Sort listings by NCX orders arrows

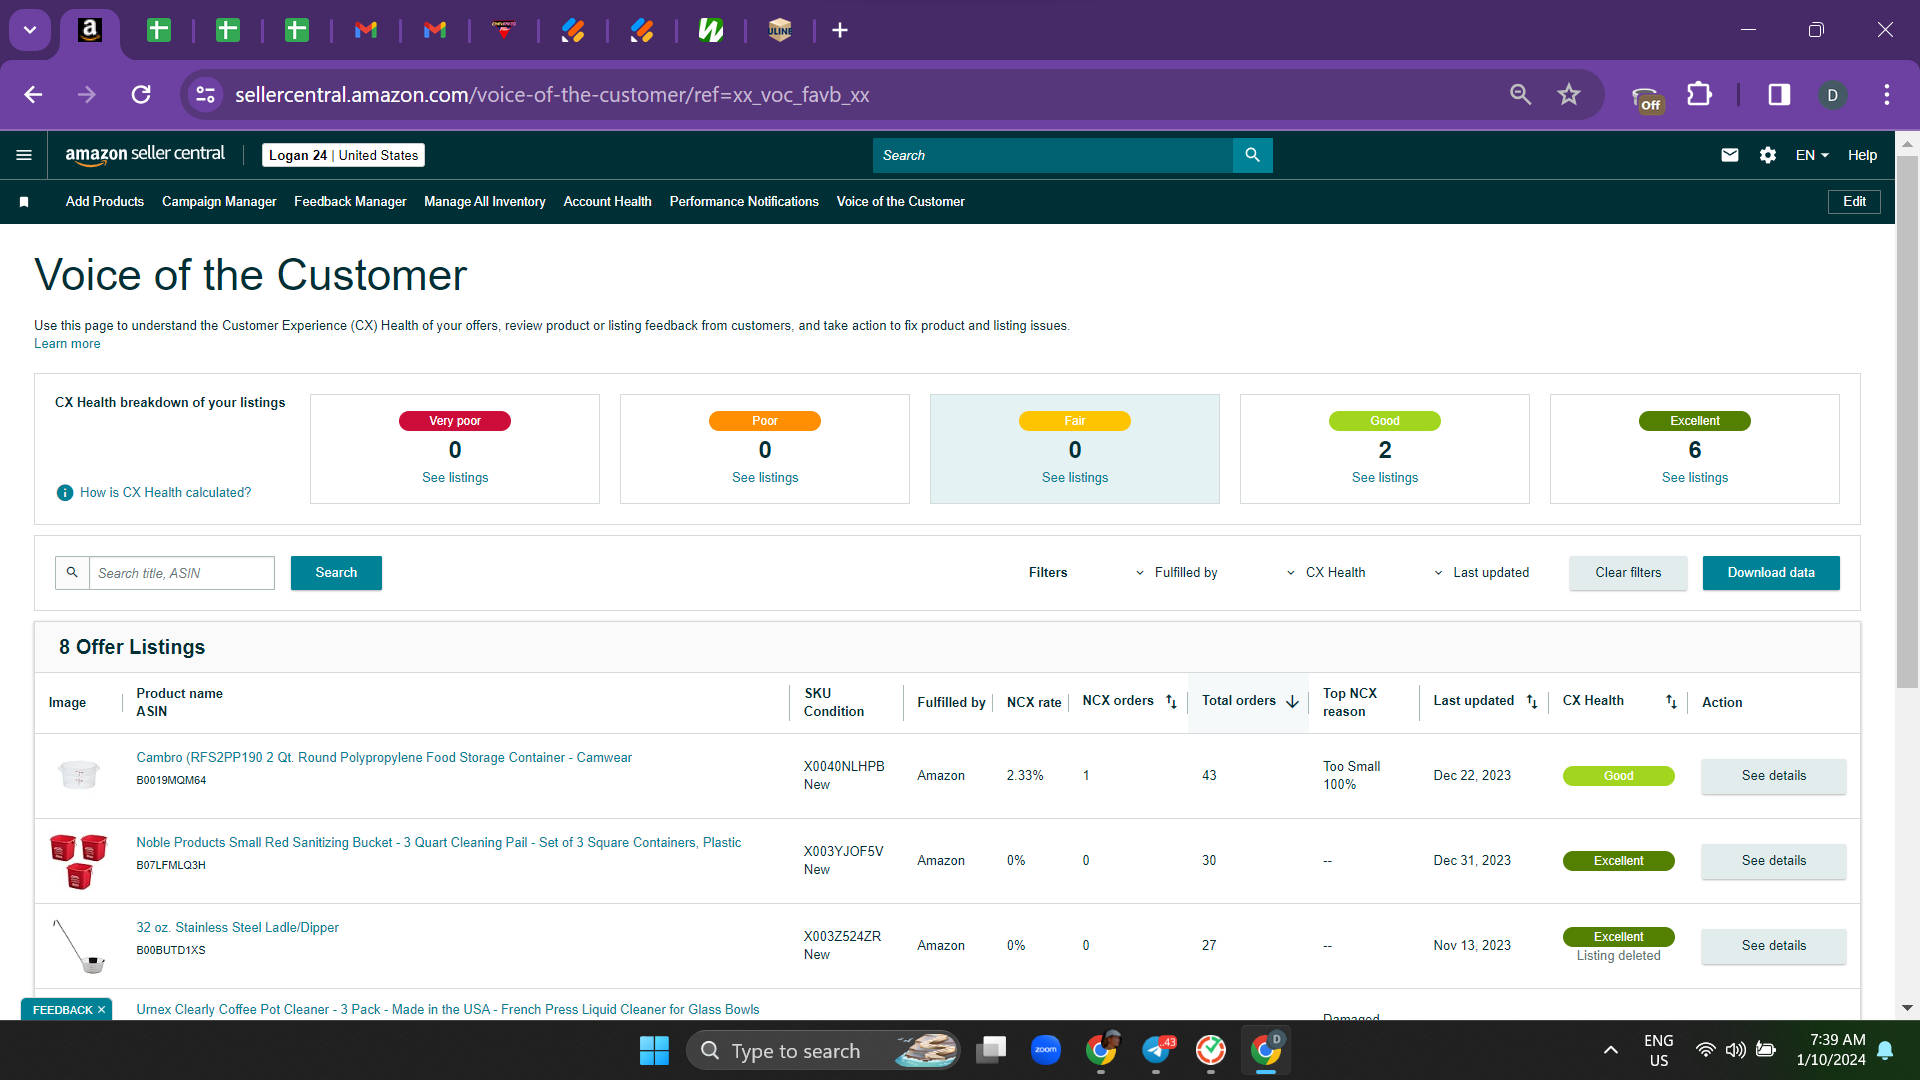(1171, 702)
